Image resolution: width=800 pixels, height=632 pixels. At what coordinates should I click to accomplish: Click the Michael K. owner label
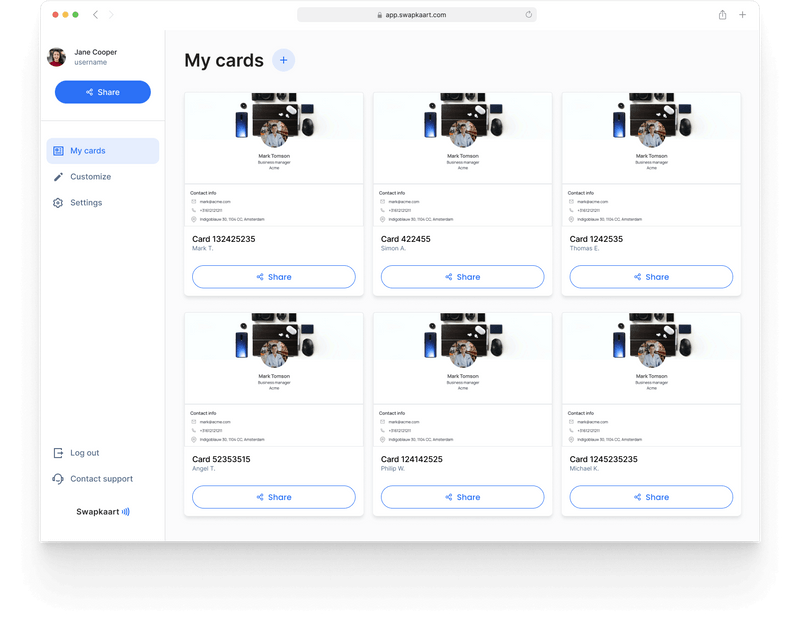(584, 469)
